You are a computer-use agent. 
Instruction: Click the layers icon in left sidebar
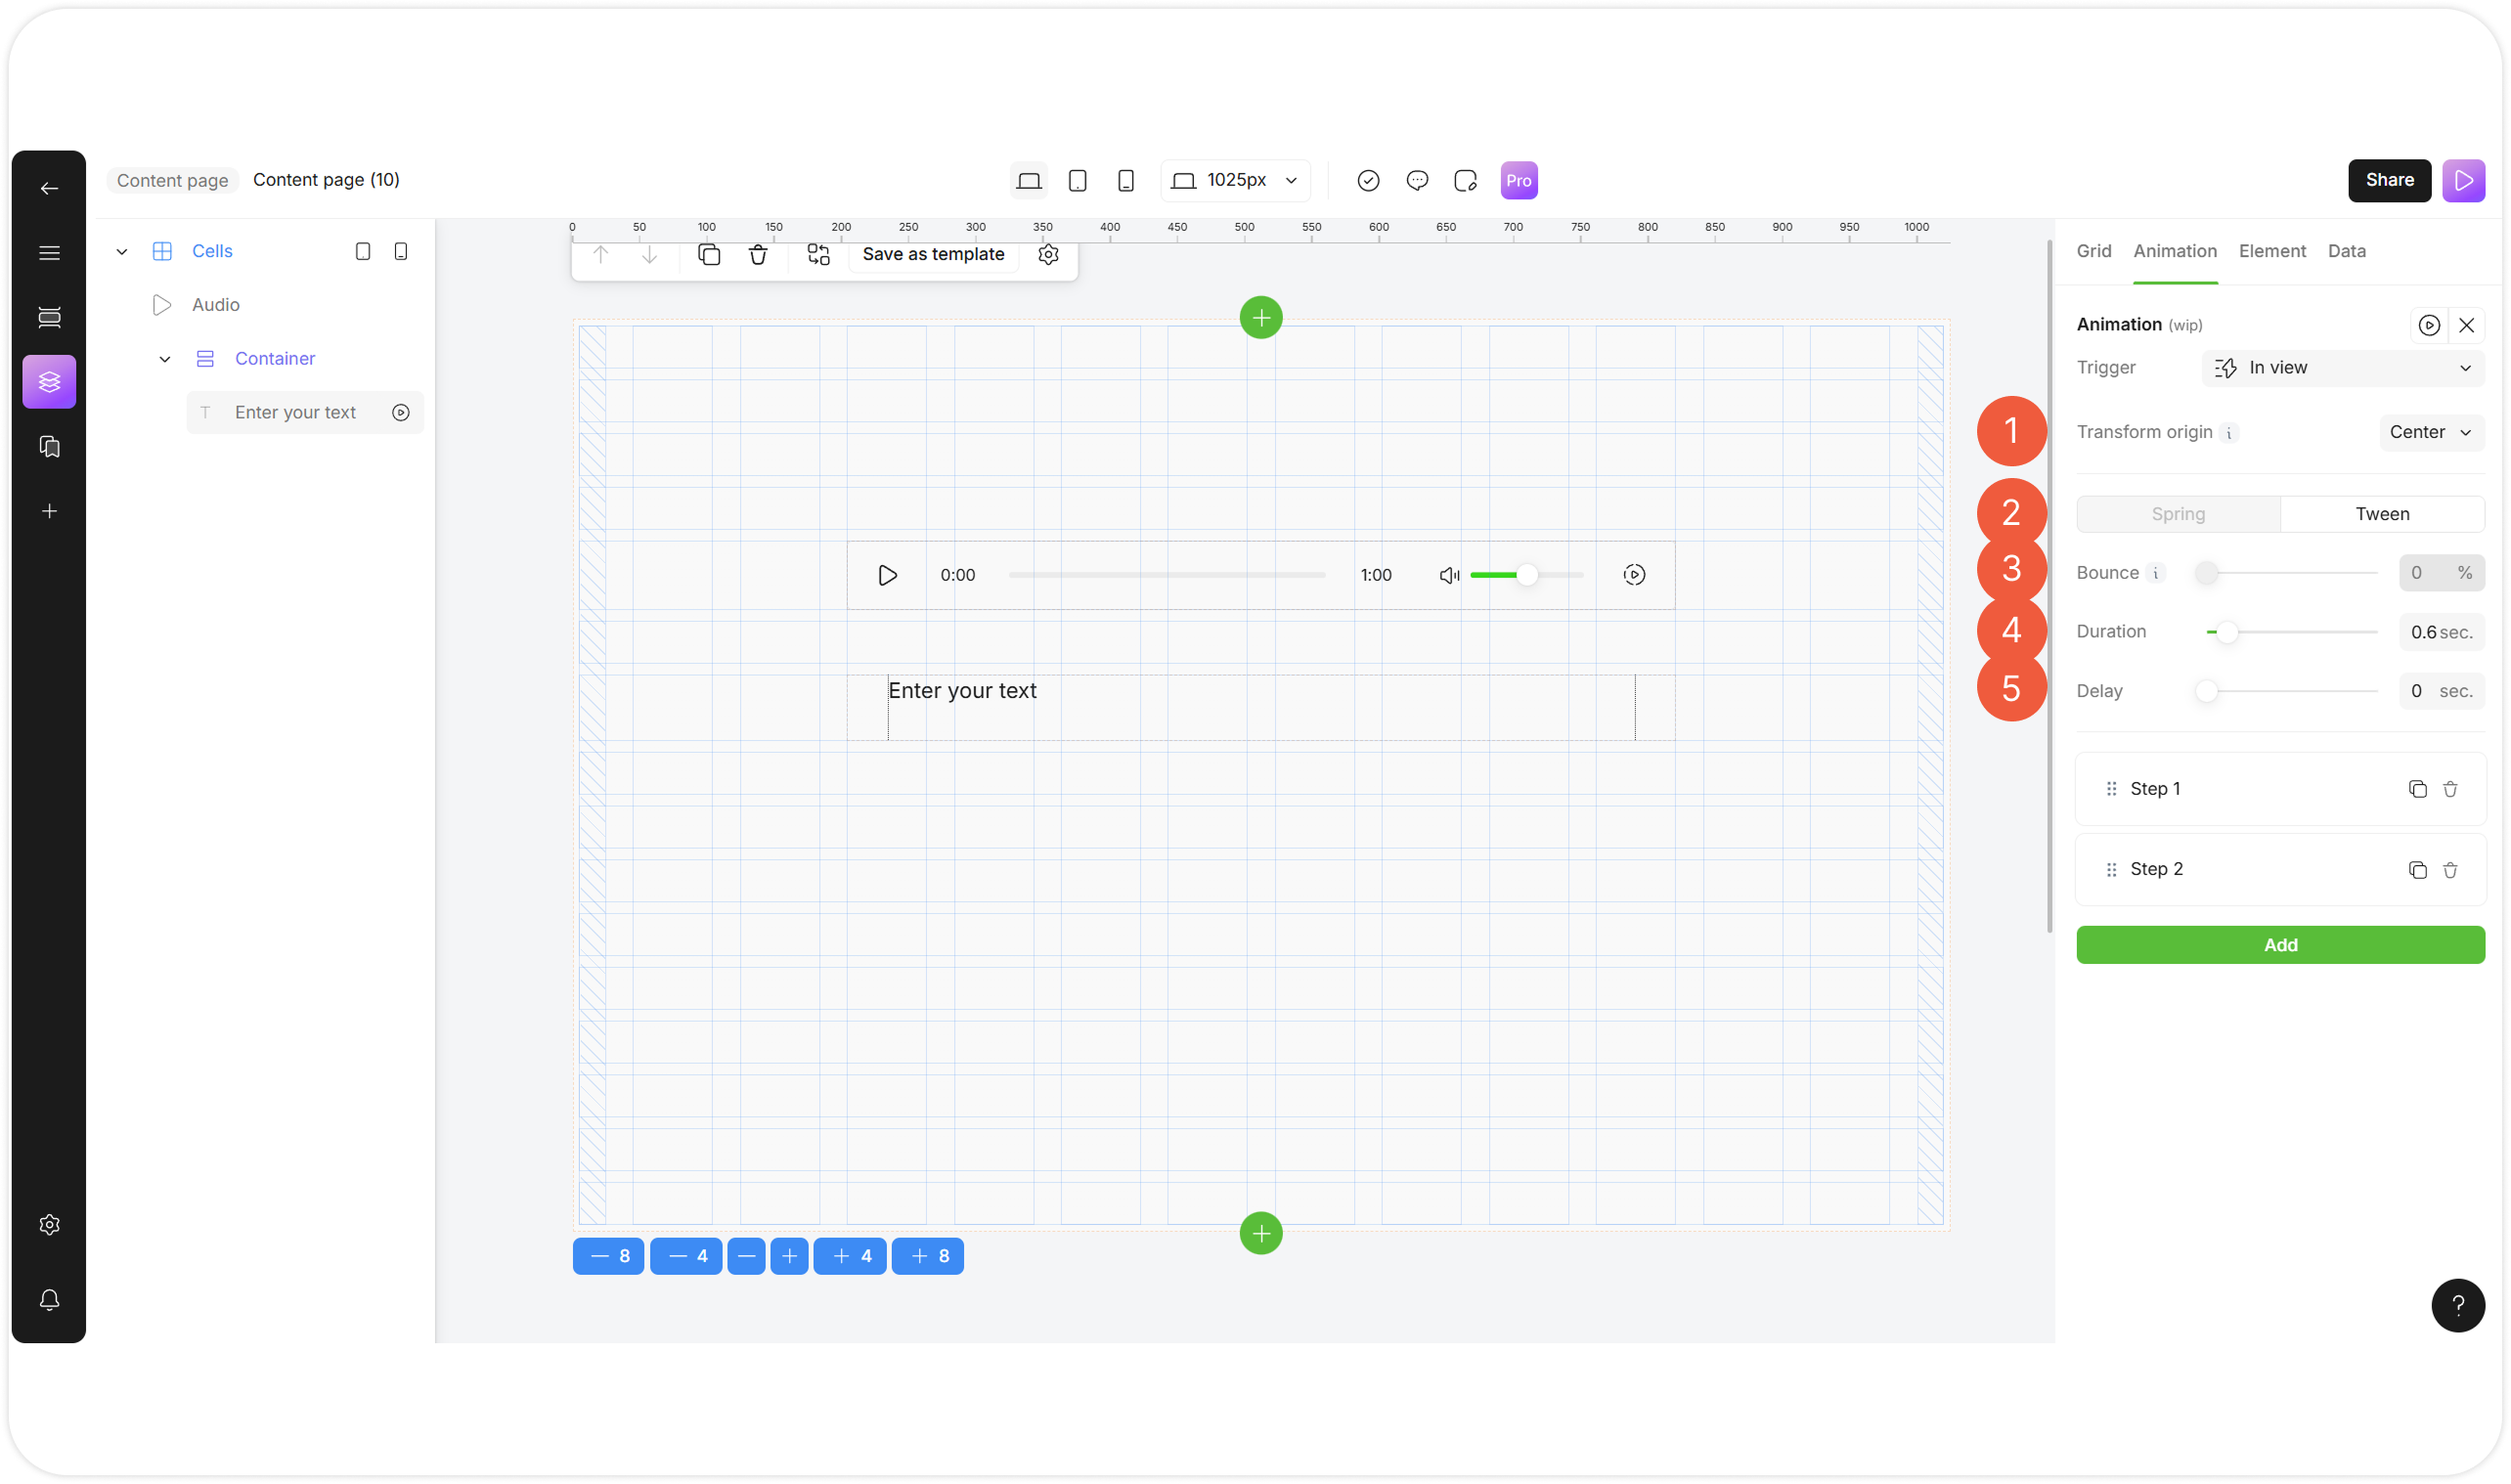point(49,382)
